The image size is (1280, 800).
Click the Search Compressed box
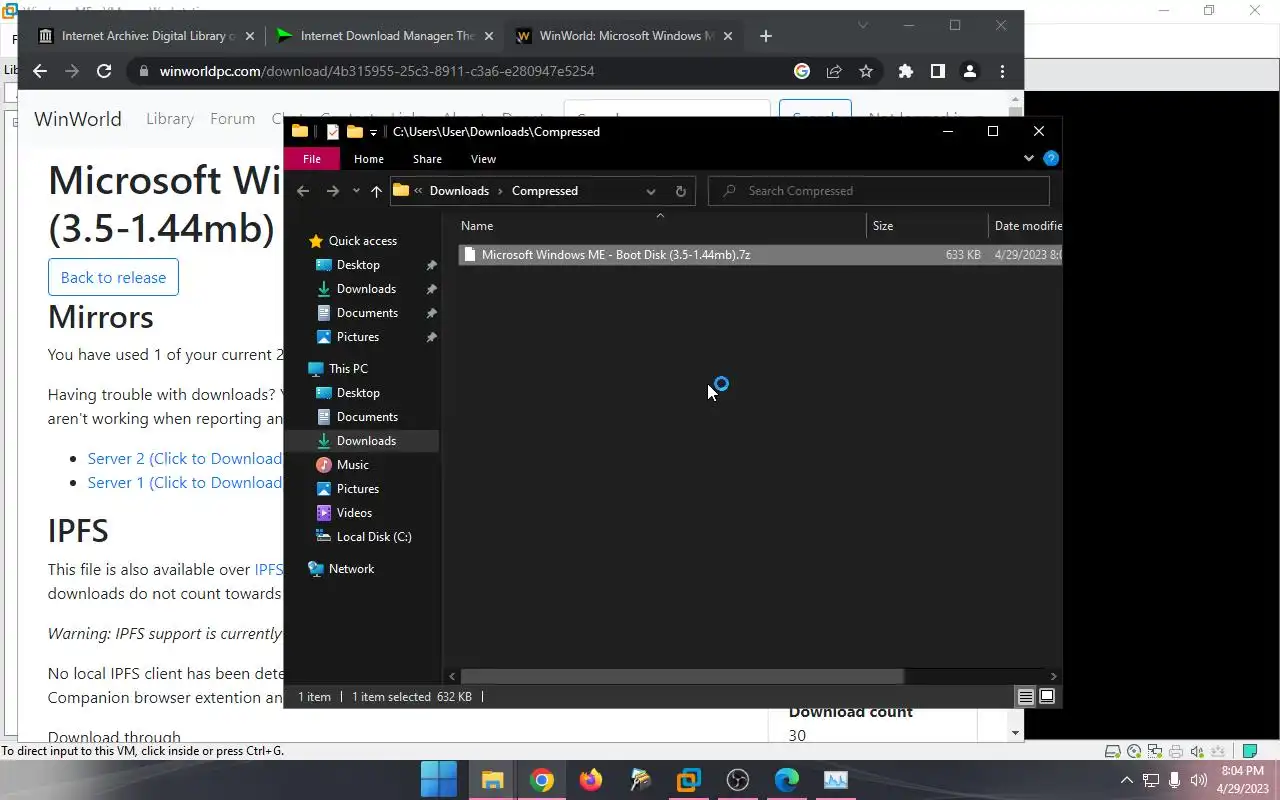pos(879,191)
